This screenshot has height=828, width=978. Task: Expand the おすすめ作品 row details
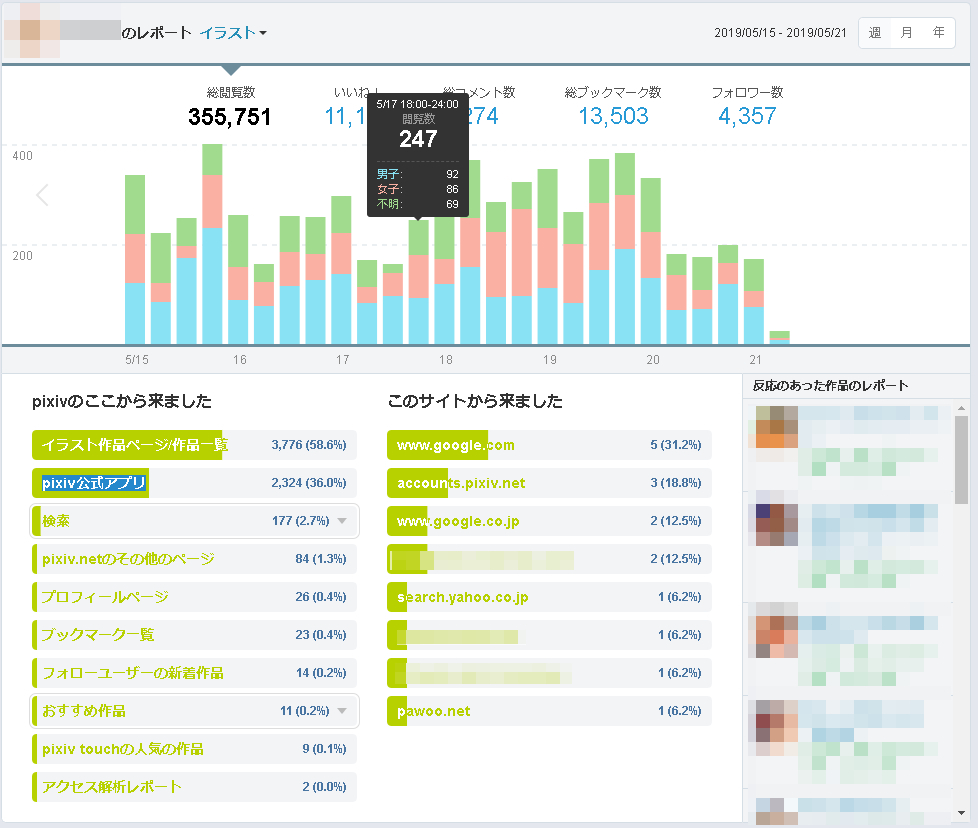pos(342,711)
